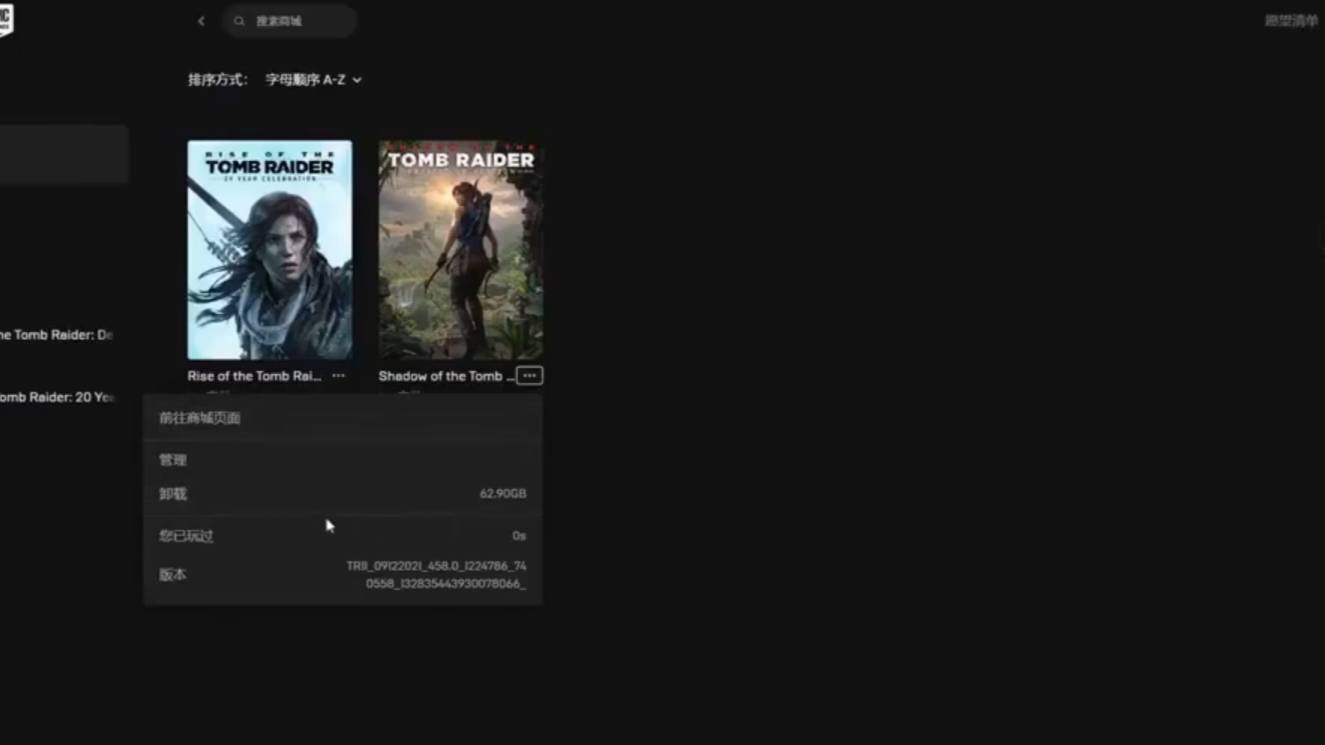This screenshot has height=745, width=1325.
Task: Open options menu for Rise of the Tomb Raider
Action: coord(338,376)
